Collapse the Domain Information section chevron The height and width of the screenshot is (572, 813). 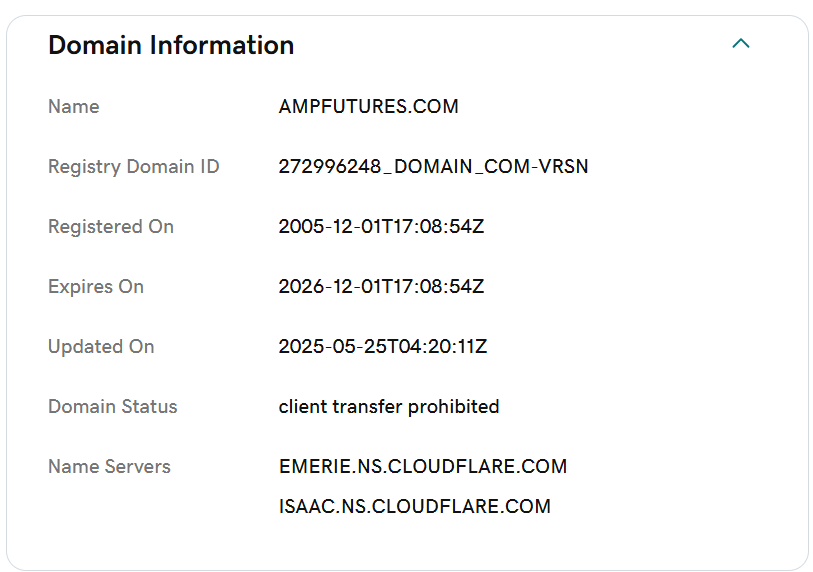click(x=741, y=44)
